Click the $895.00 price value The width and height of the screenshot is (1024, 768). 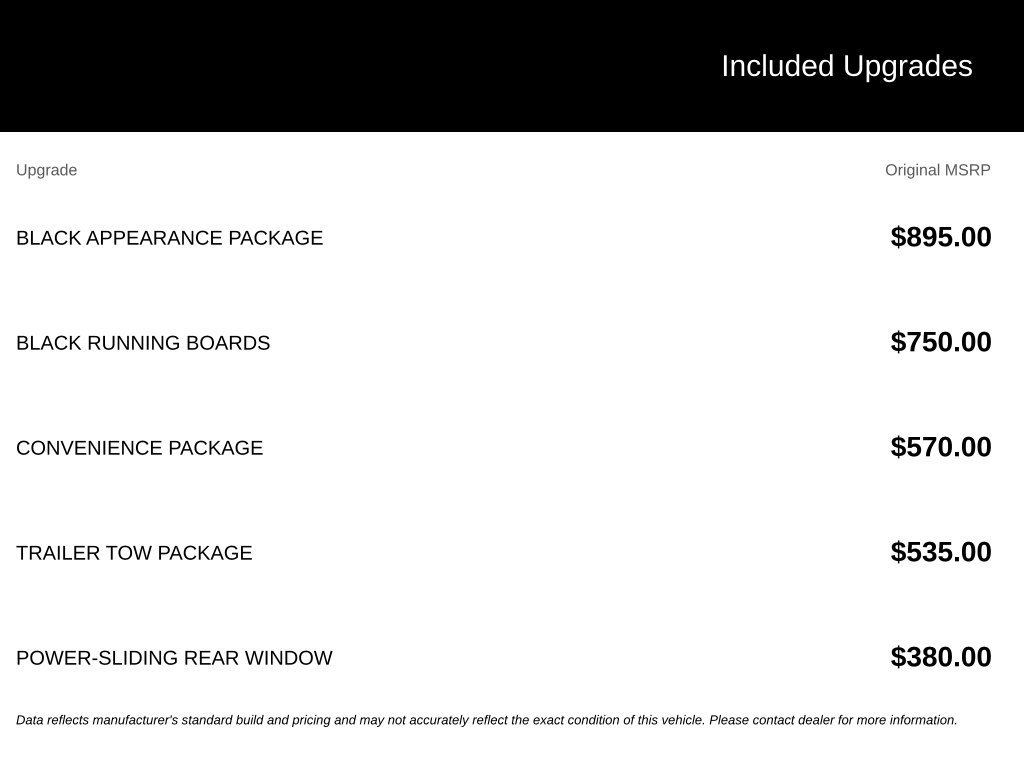[941, 237]
